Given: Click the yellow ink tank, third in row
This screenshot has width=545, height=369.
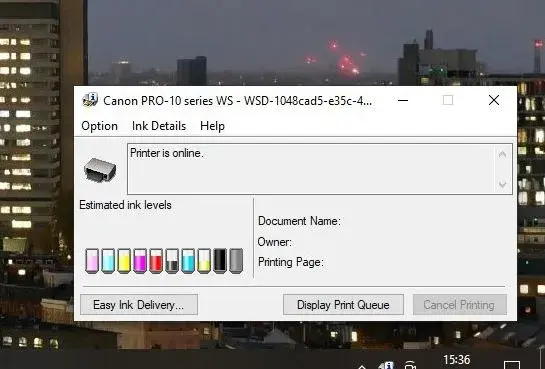Looking at the screenshot, I should [x=124, y=261].
